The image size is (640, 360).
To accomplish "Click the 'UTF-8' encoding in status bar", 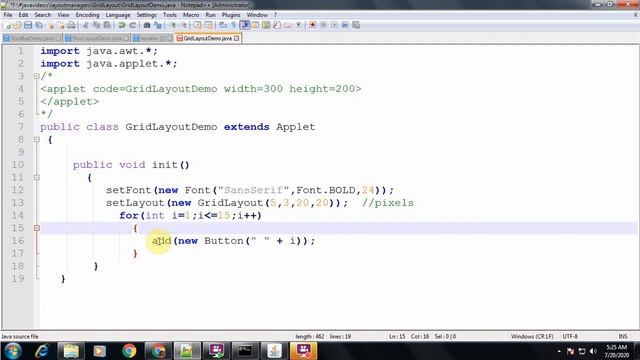I will [x=570, y=336].
